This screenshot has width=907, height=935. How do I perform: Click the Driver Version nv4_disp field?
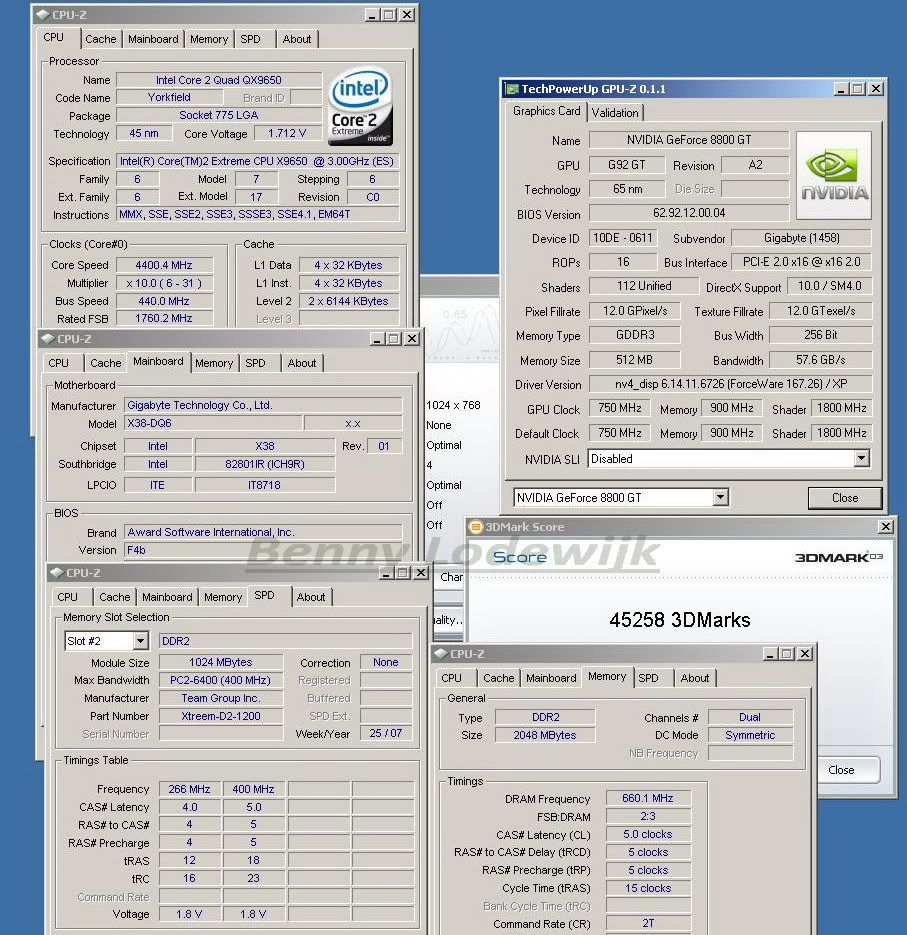click(730, 384)
